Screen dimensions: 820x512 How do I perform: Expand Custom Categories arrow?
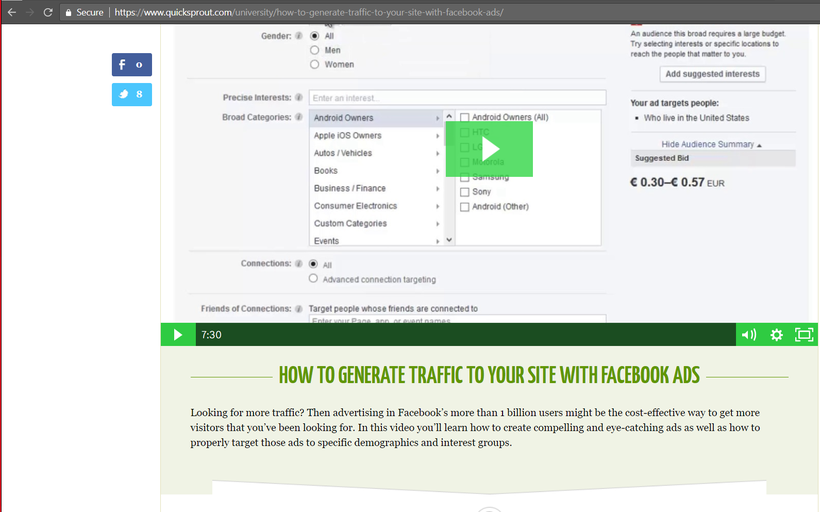tap(438, 224)
